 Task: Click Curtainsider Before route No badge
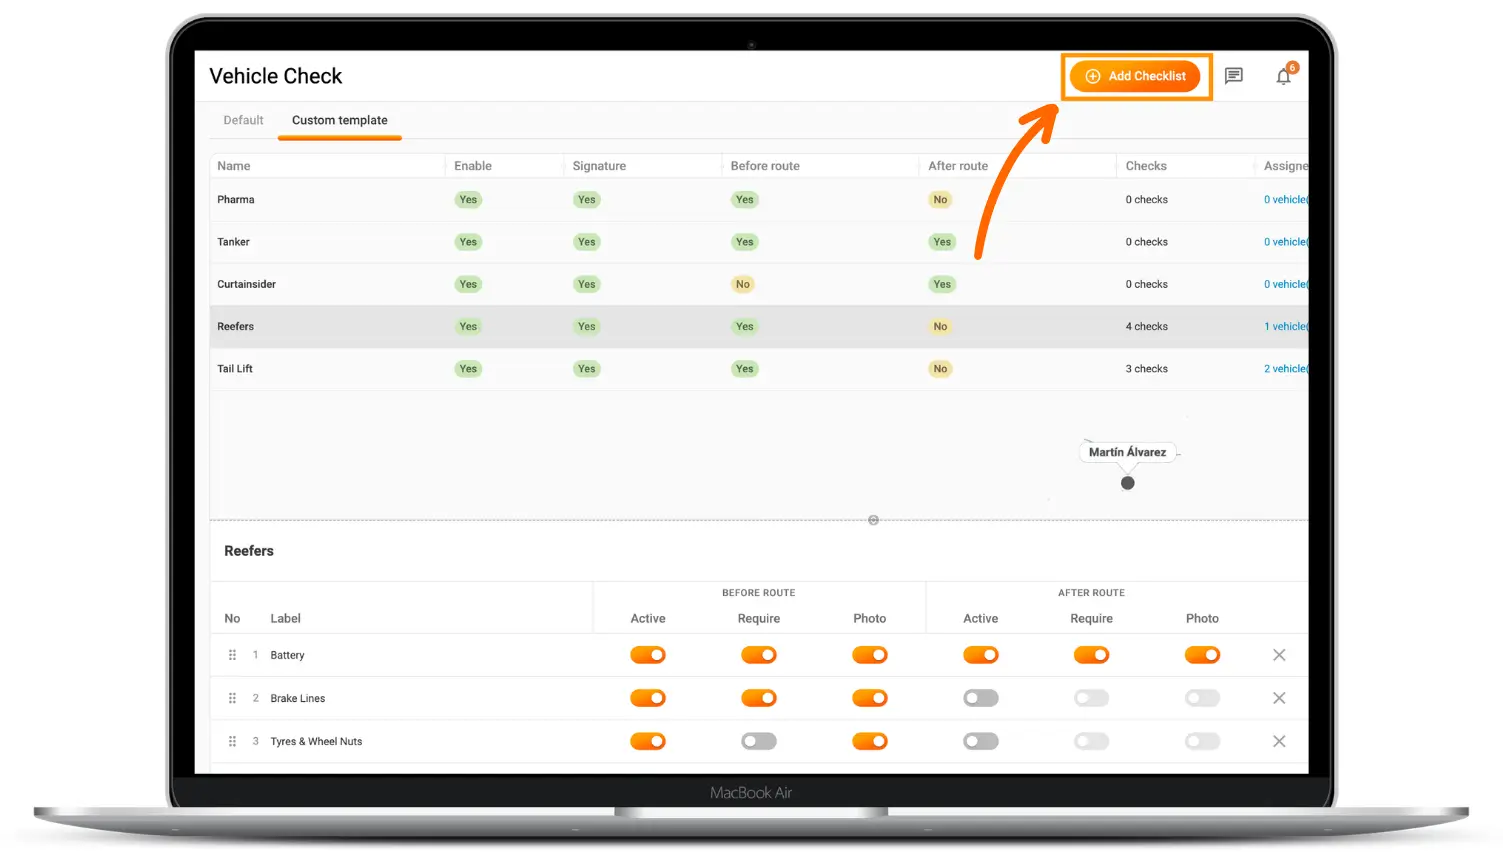tap(743, 284)
